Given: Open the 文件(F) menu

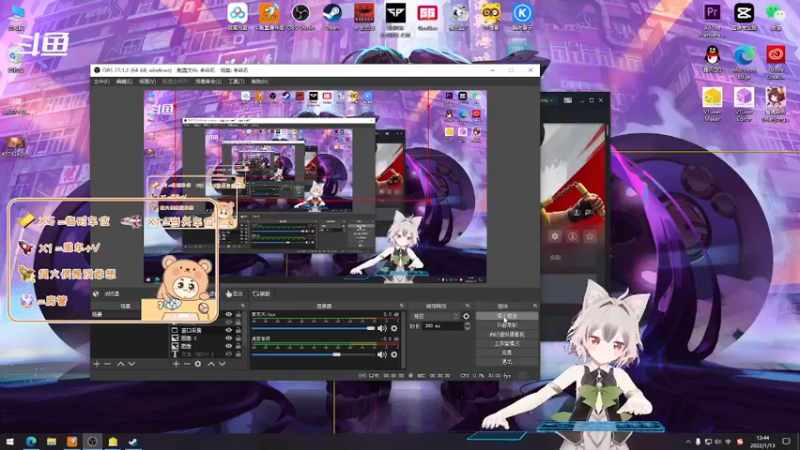Looking at the screenshot, I should point(102,82).
